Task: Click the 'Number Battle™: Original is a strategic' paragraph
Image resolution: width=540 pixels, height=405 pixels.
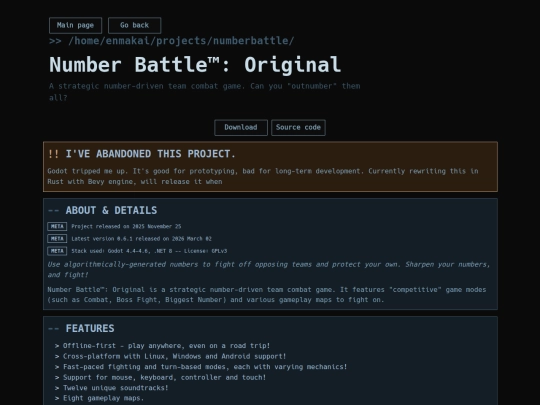Action: [267, 295]
